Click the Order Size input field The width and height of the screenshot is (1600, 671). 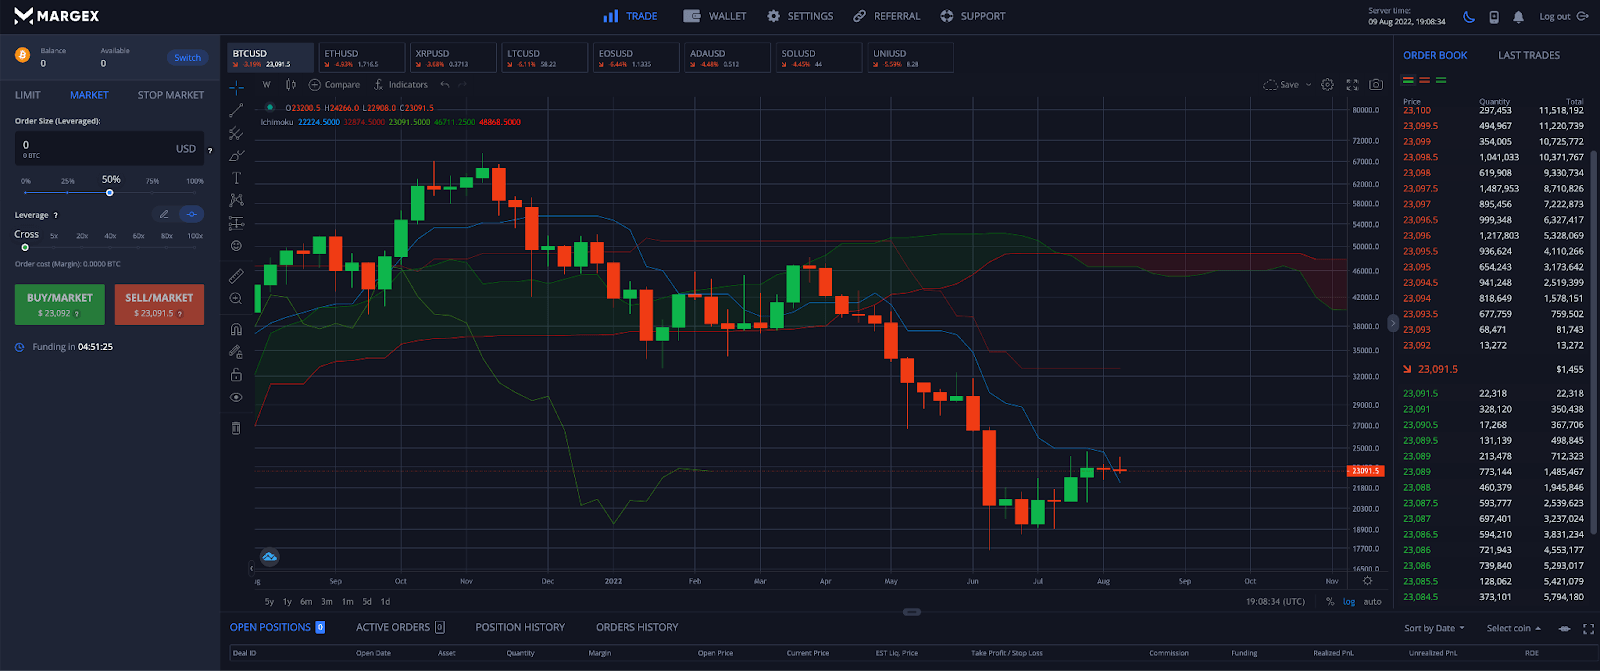tap(109, 149)
